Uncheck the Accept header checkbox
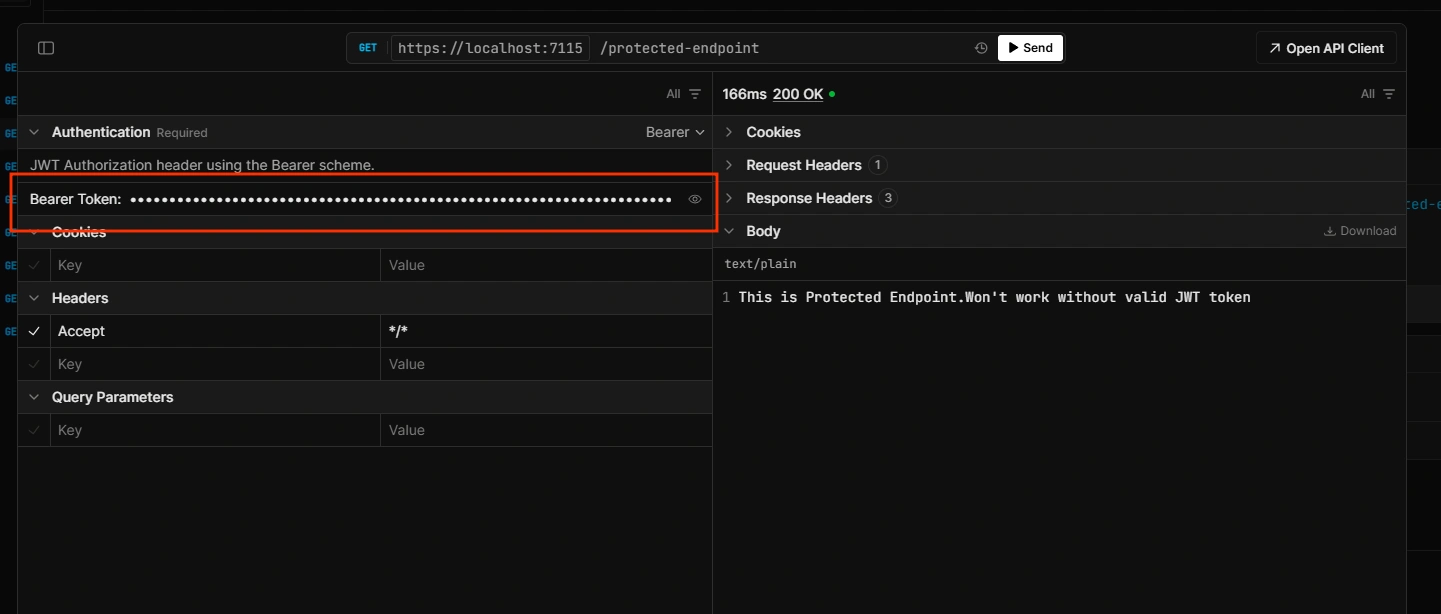1441x614 pixels. [x=35, y=331]
